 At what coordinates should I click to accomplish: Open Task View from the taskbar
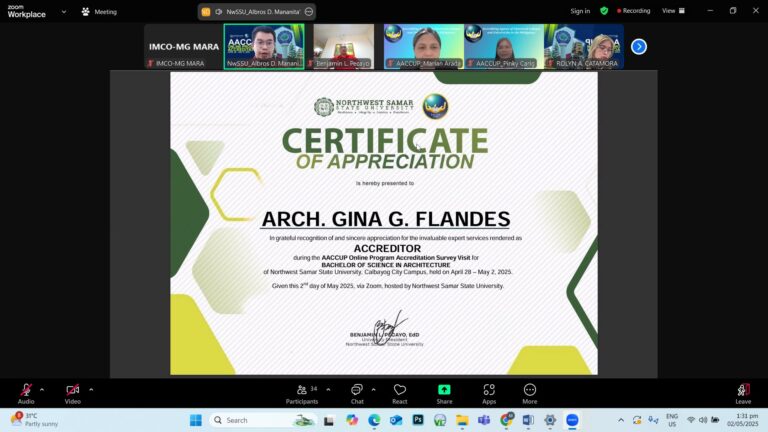[329, 420]
